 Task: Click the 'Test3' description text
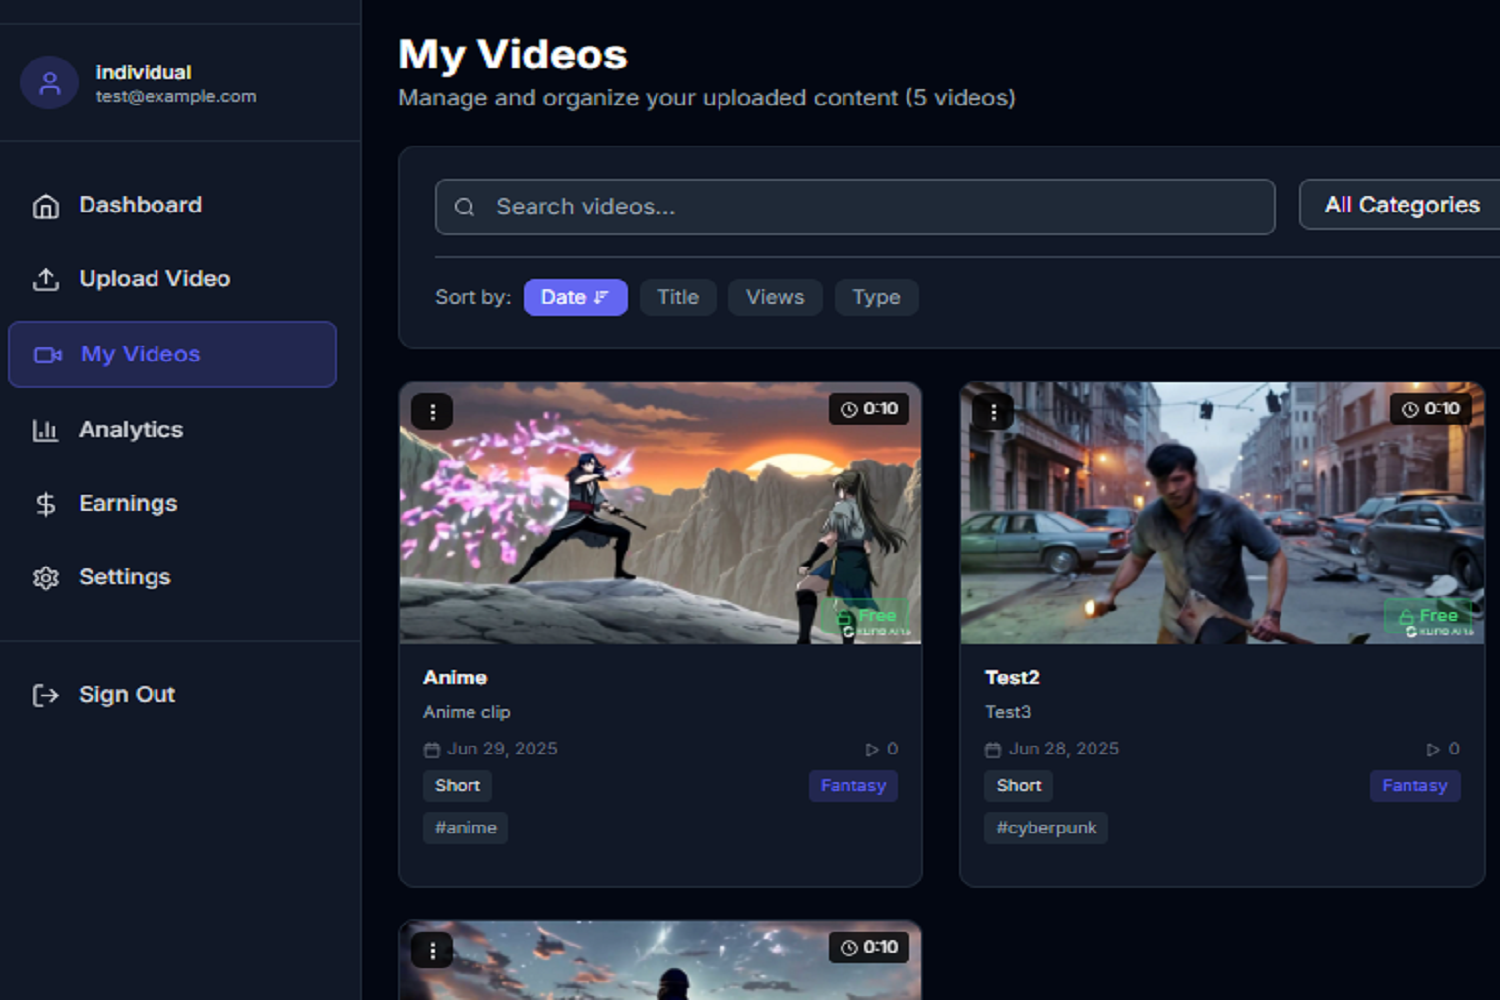(x=1008, y=712)
